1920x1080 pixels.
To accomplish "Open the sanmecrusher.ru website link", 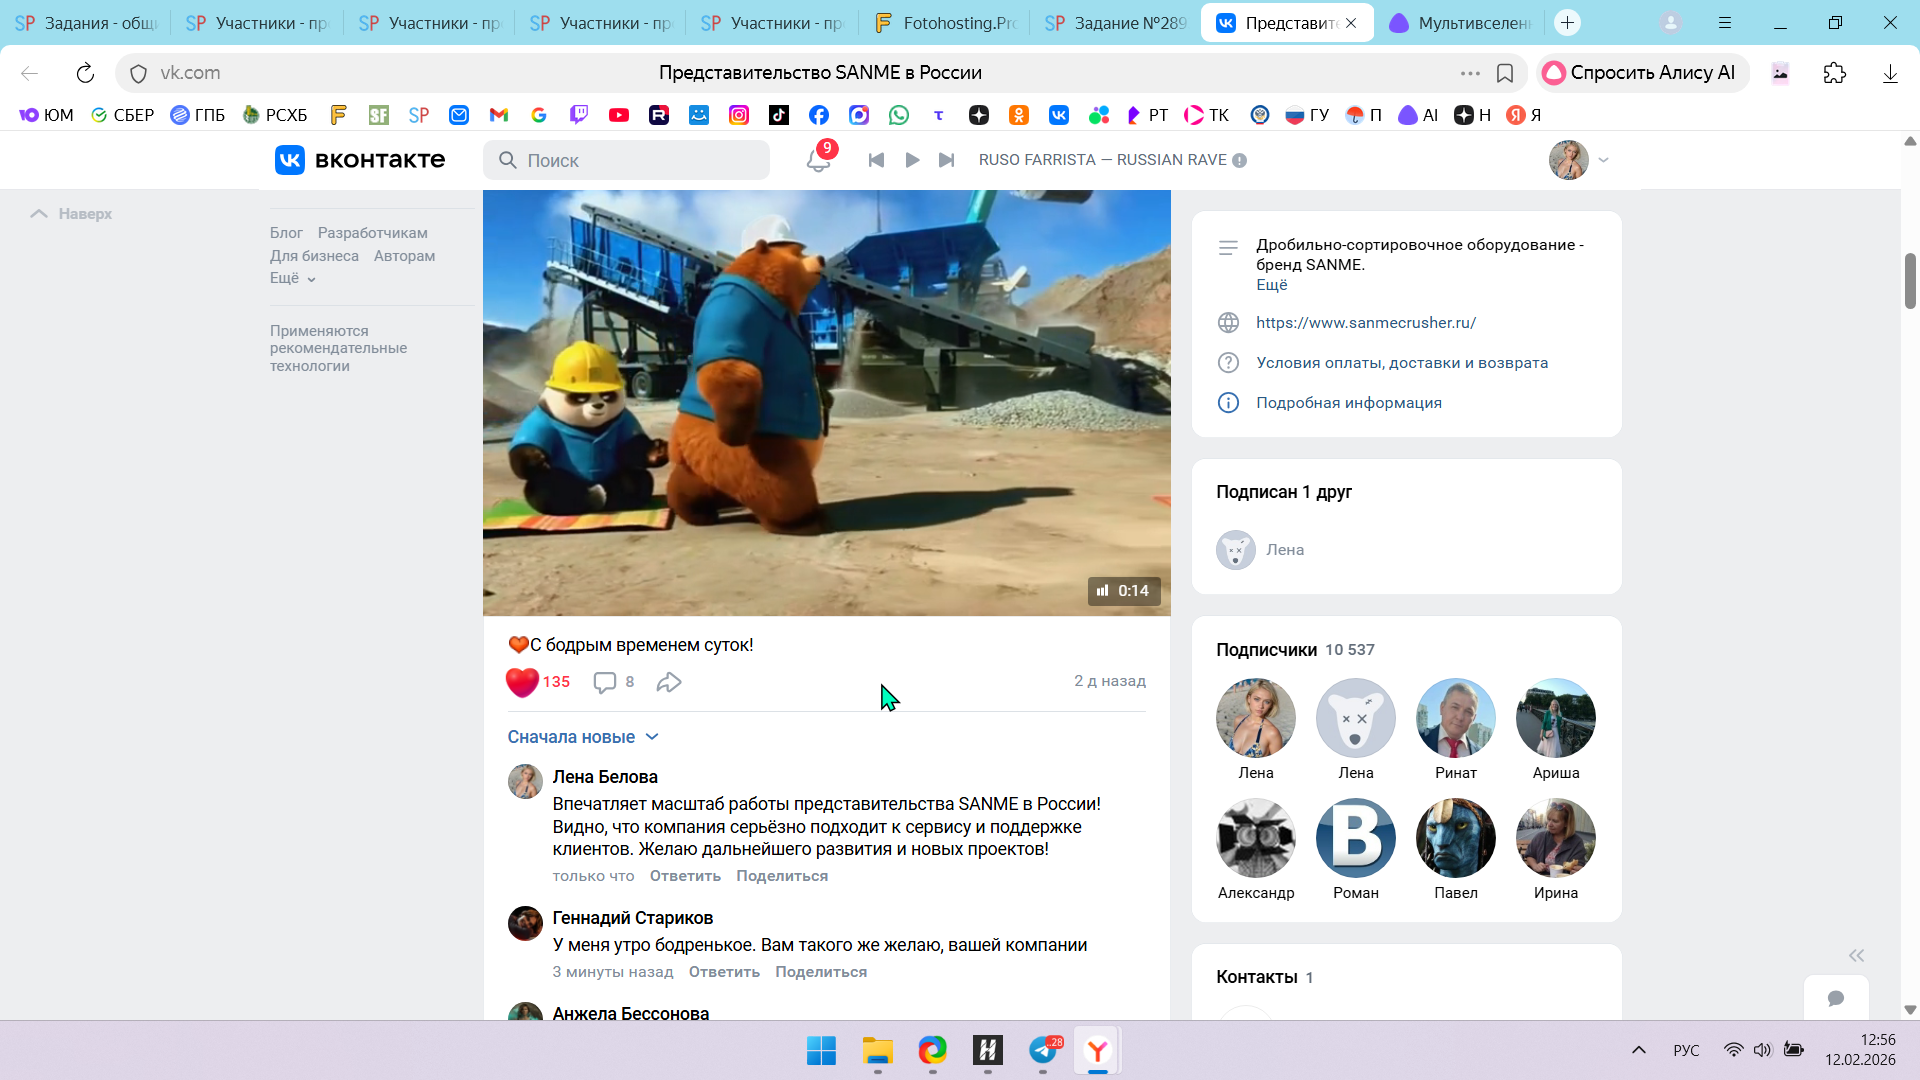I will coord(1366,323).
